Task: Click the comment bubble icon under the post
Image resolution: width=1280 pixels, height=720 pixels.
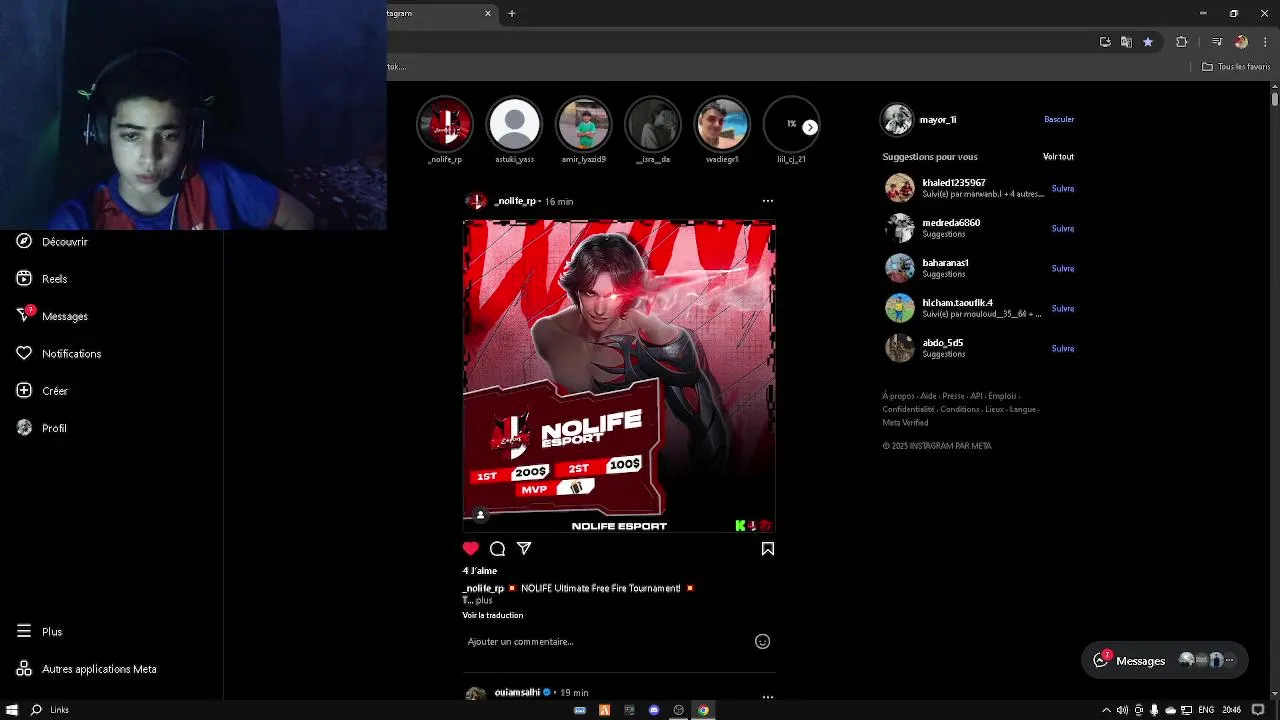Action: [x=497, y=549]
